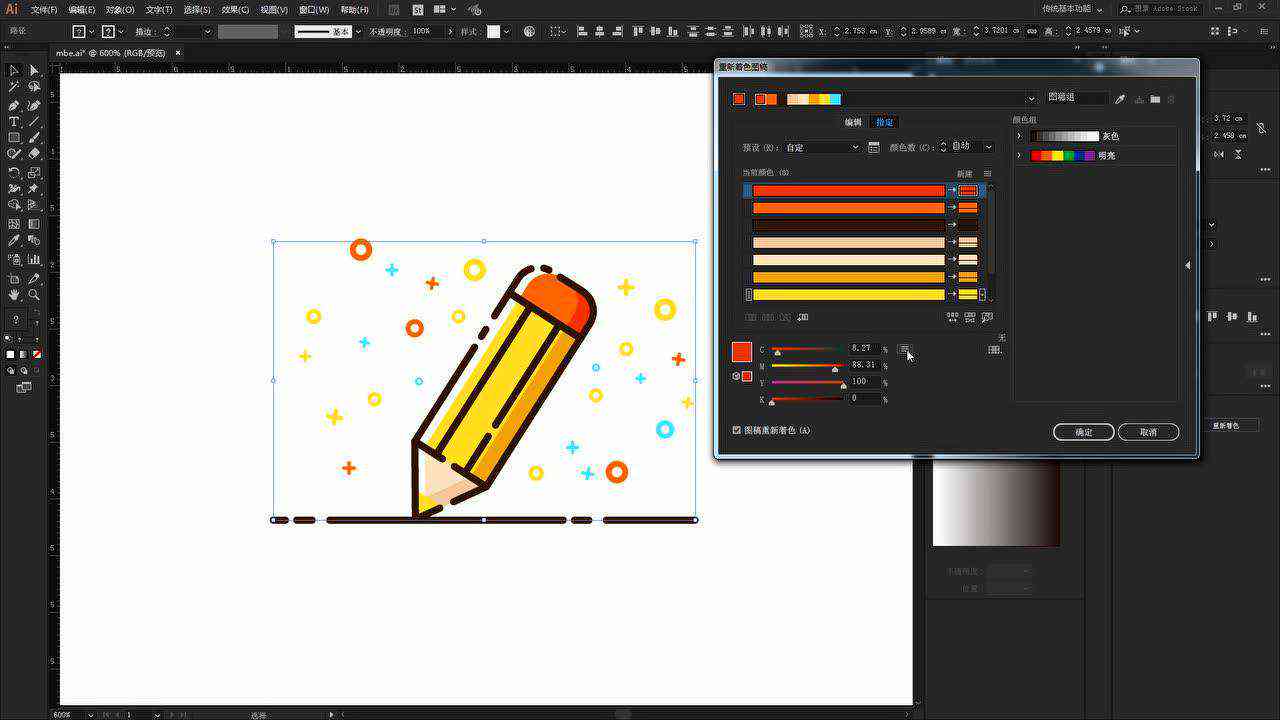Select the Zoom magnifier tool

tap(34, 295)
